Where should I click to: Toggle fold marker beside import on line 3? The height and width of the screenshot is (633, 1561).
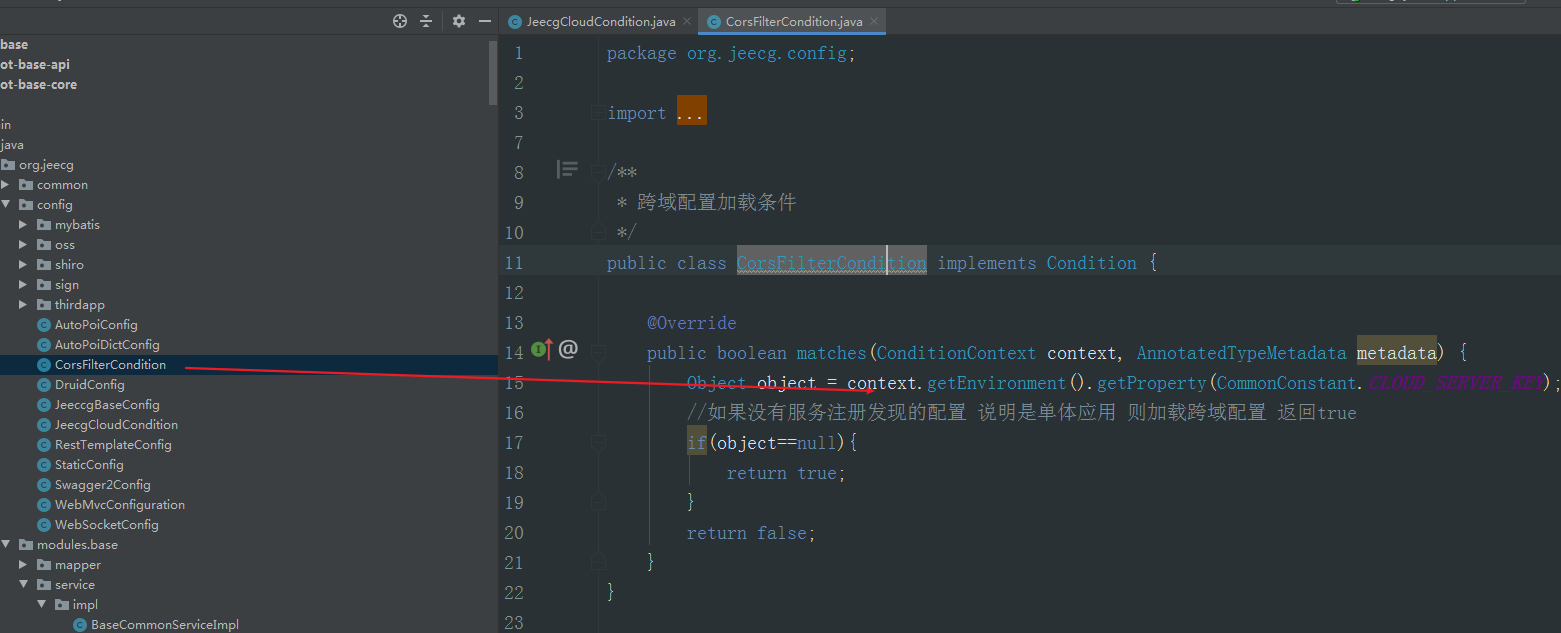click(597, 113)
